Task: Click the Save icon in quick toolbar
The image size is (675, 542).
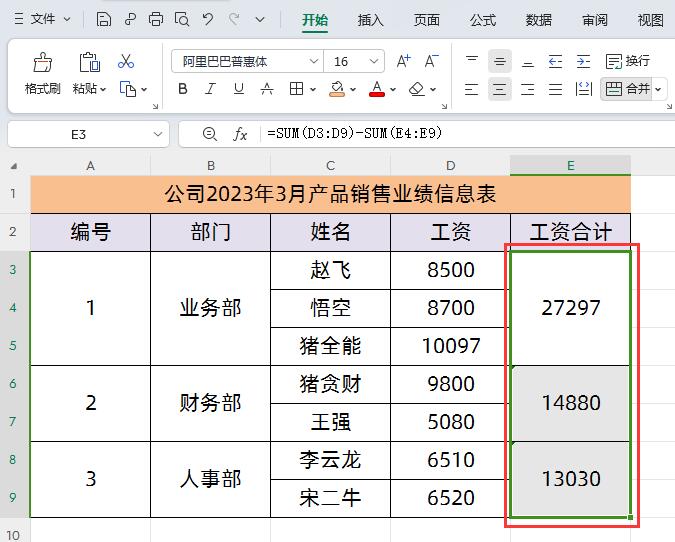Action: 104,19
